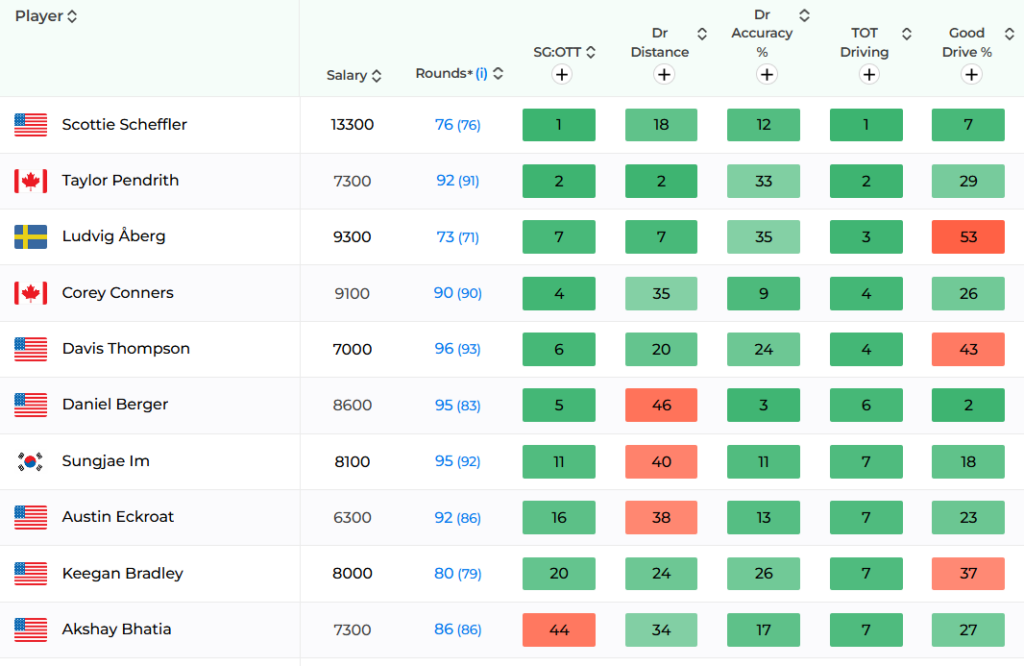The height and width of the screenshot is (666, 1024).
Task: Sort by SG:OTT column arrows
Action: coord(591,52)
